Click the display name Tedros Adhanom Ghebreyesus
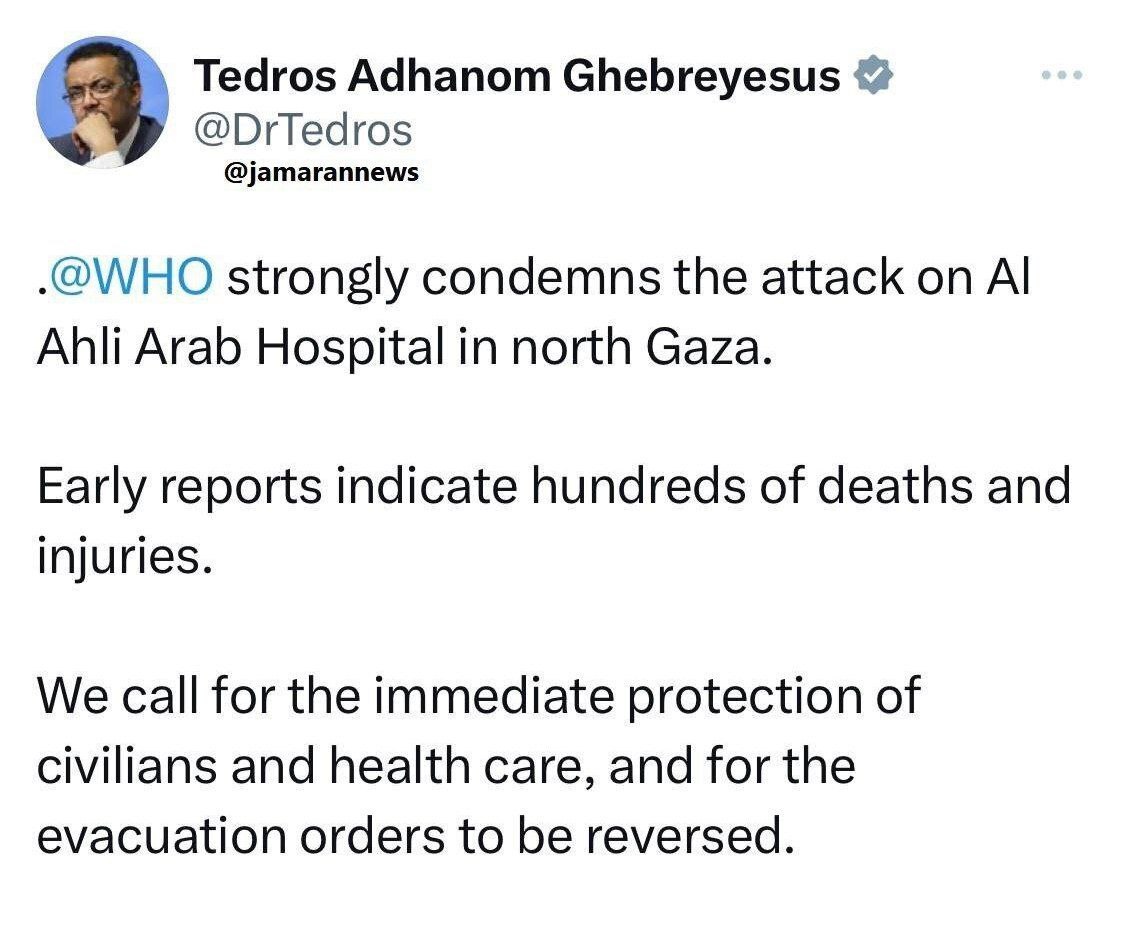Viewport: 1125px width, 927px height. pos(516,77)
